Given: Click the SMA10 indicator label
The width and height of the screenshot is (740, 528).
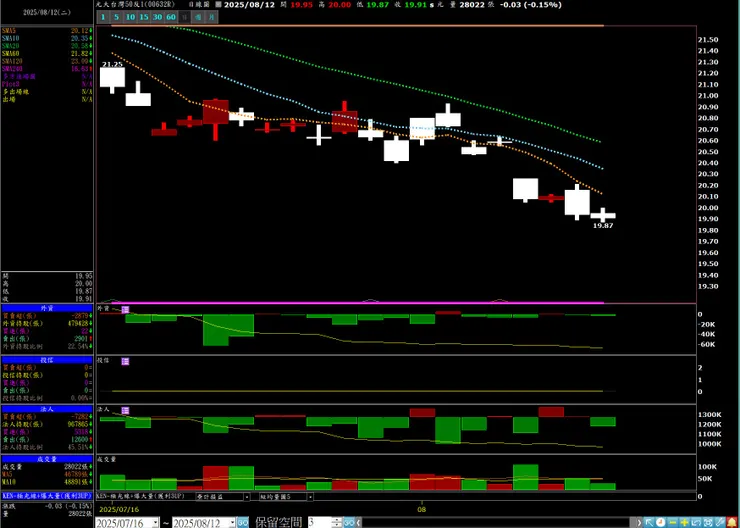Looking at the screenshot, I should click(x=10, y=38).
